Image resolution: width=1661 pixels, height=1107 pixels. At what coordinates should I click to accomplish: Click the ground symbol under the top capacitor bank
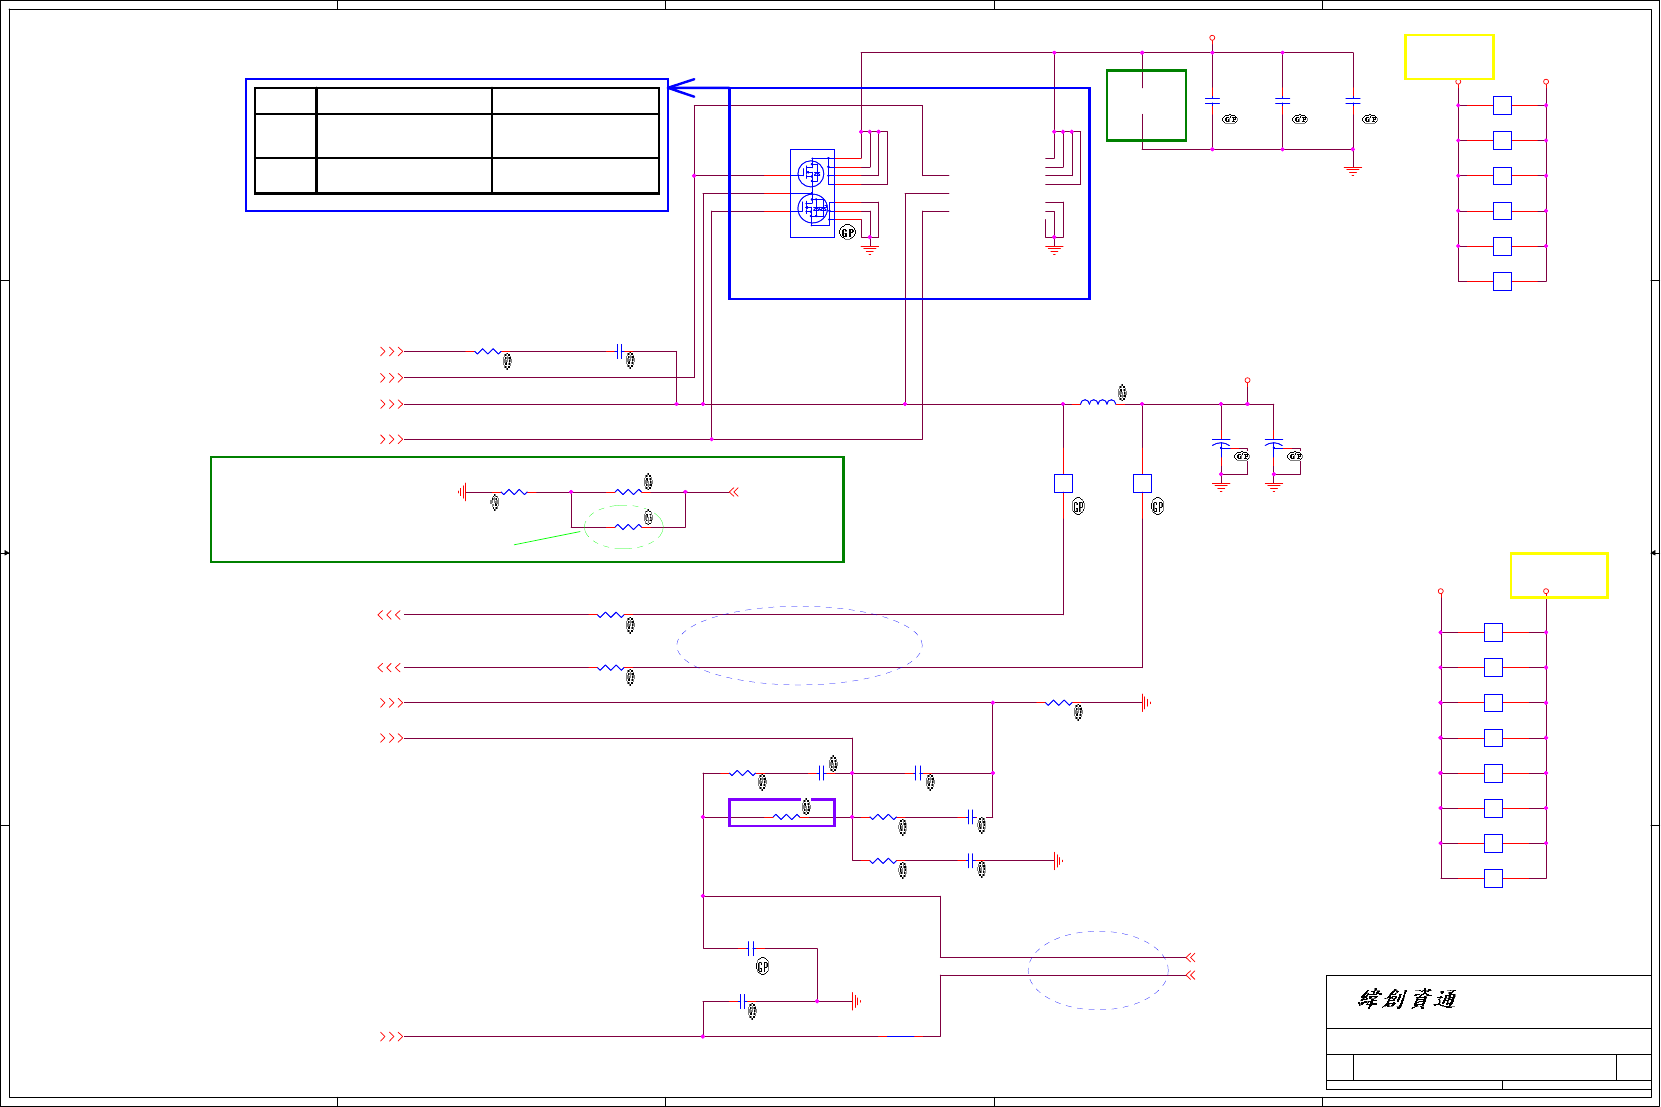1353,170
